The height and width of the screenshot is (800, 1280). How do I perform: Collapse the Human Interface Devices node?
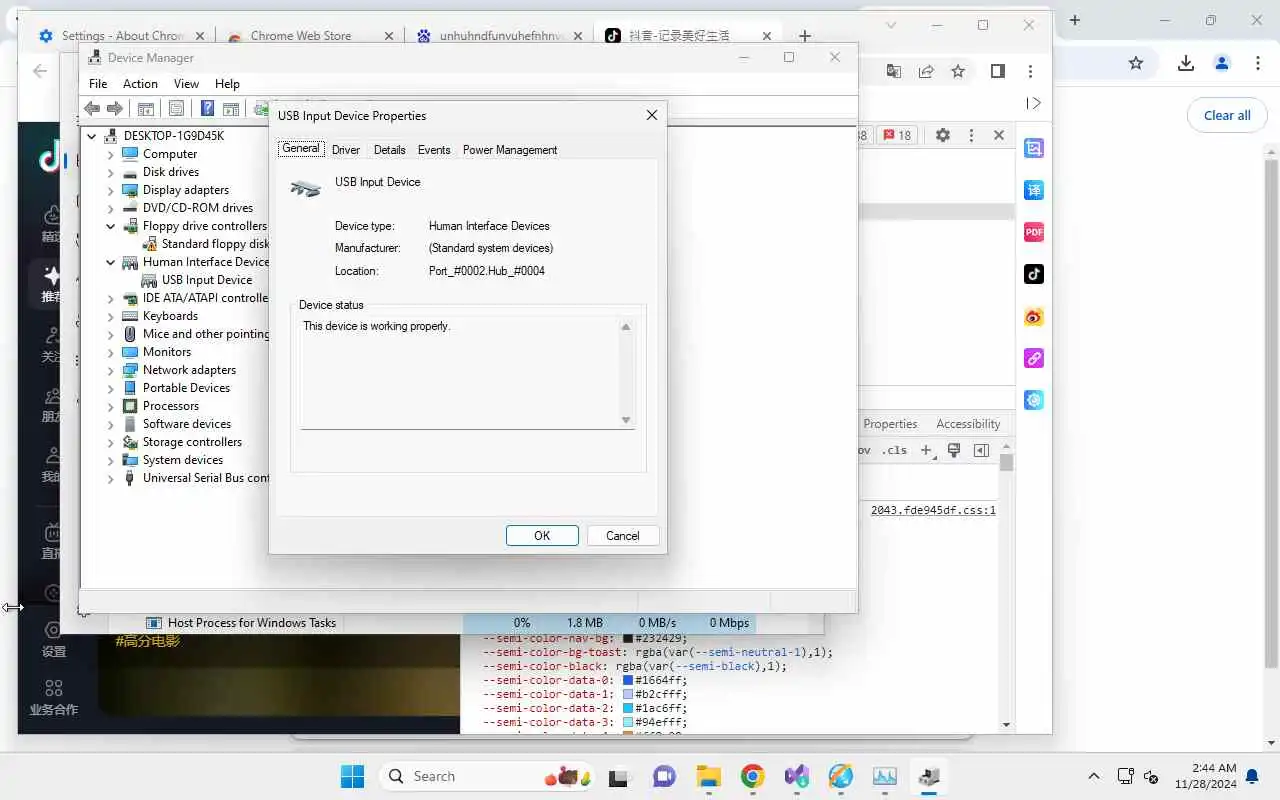111,262
